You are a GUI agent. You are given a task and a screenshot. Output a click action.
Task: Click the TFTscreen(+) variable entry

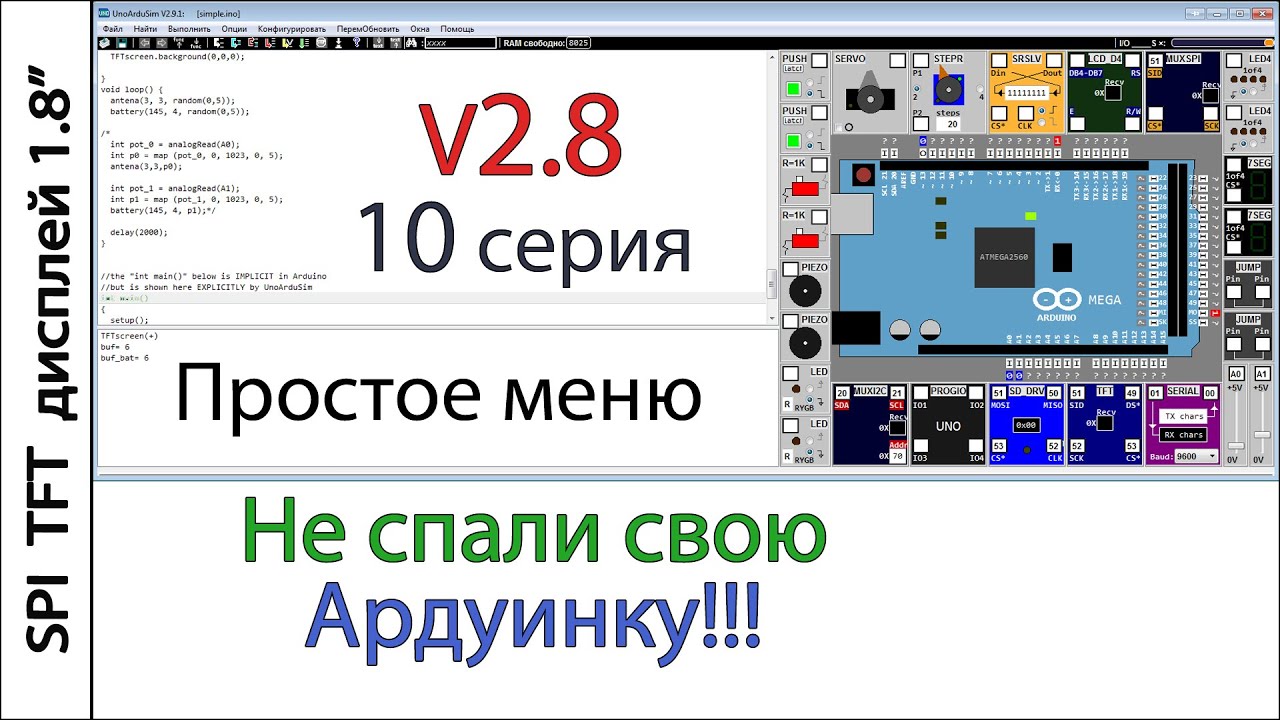coord(129,336)
